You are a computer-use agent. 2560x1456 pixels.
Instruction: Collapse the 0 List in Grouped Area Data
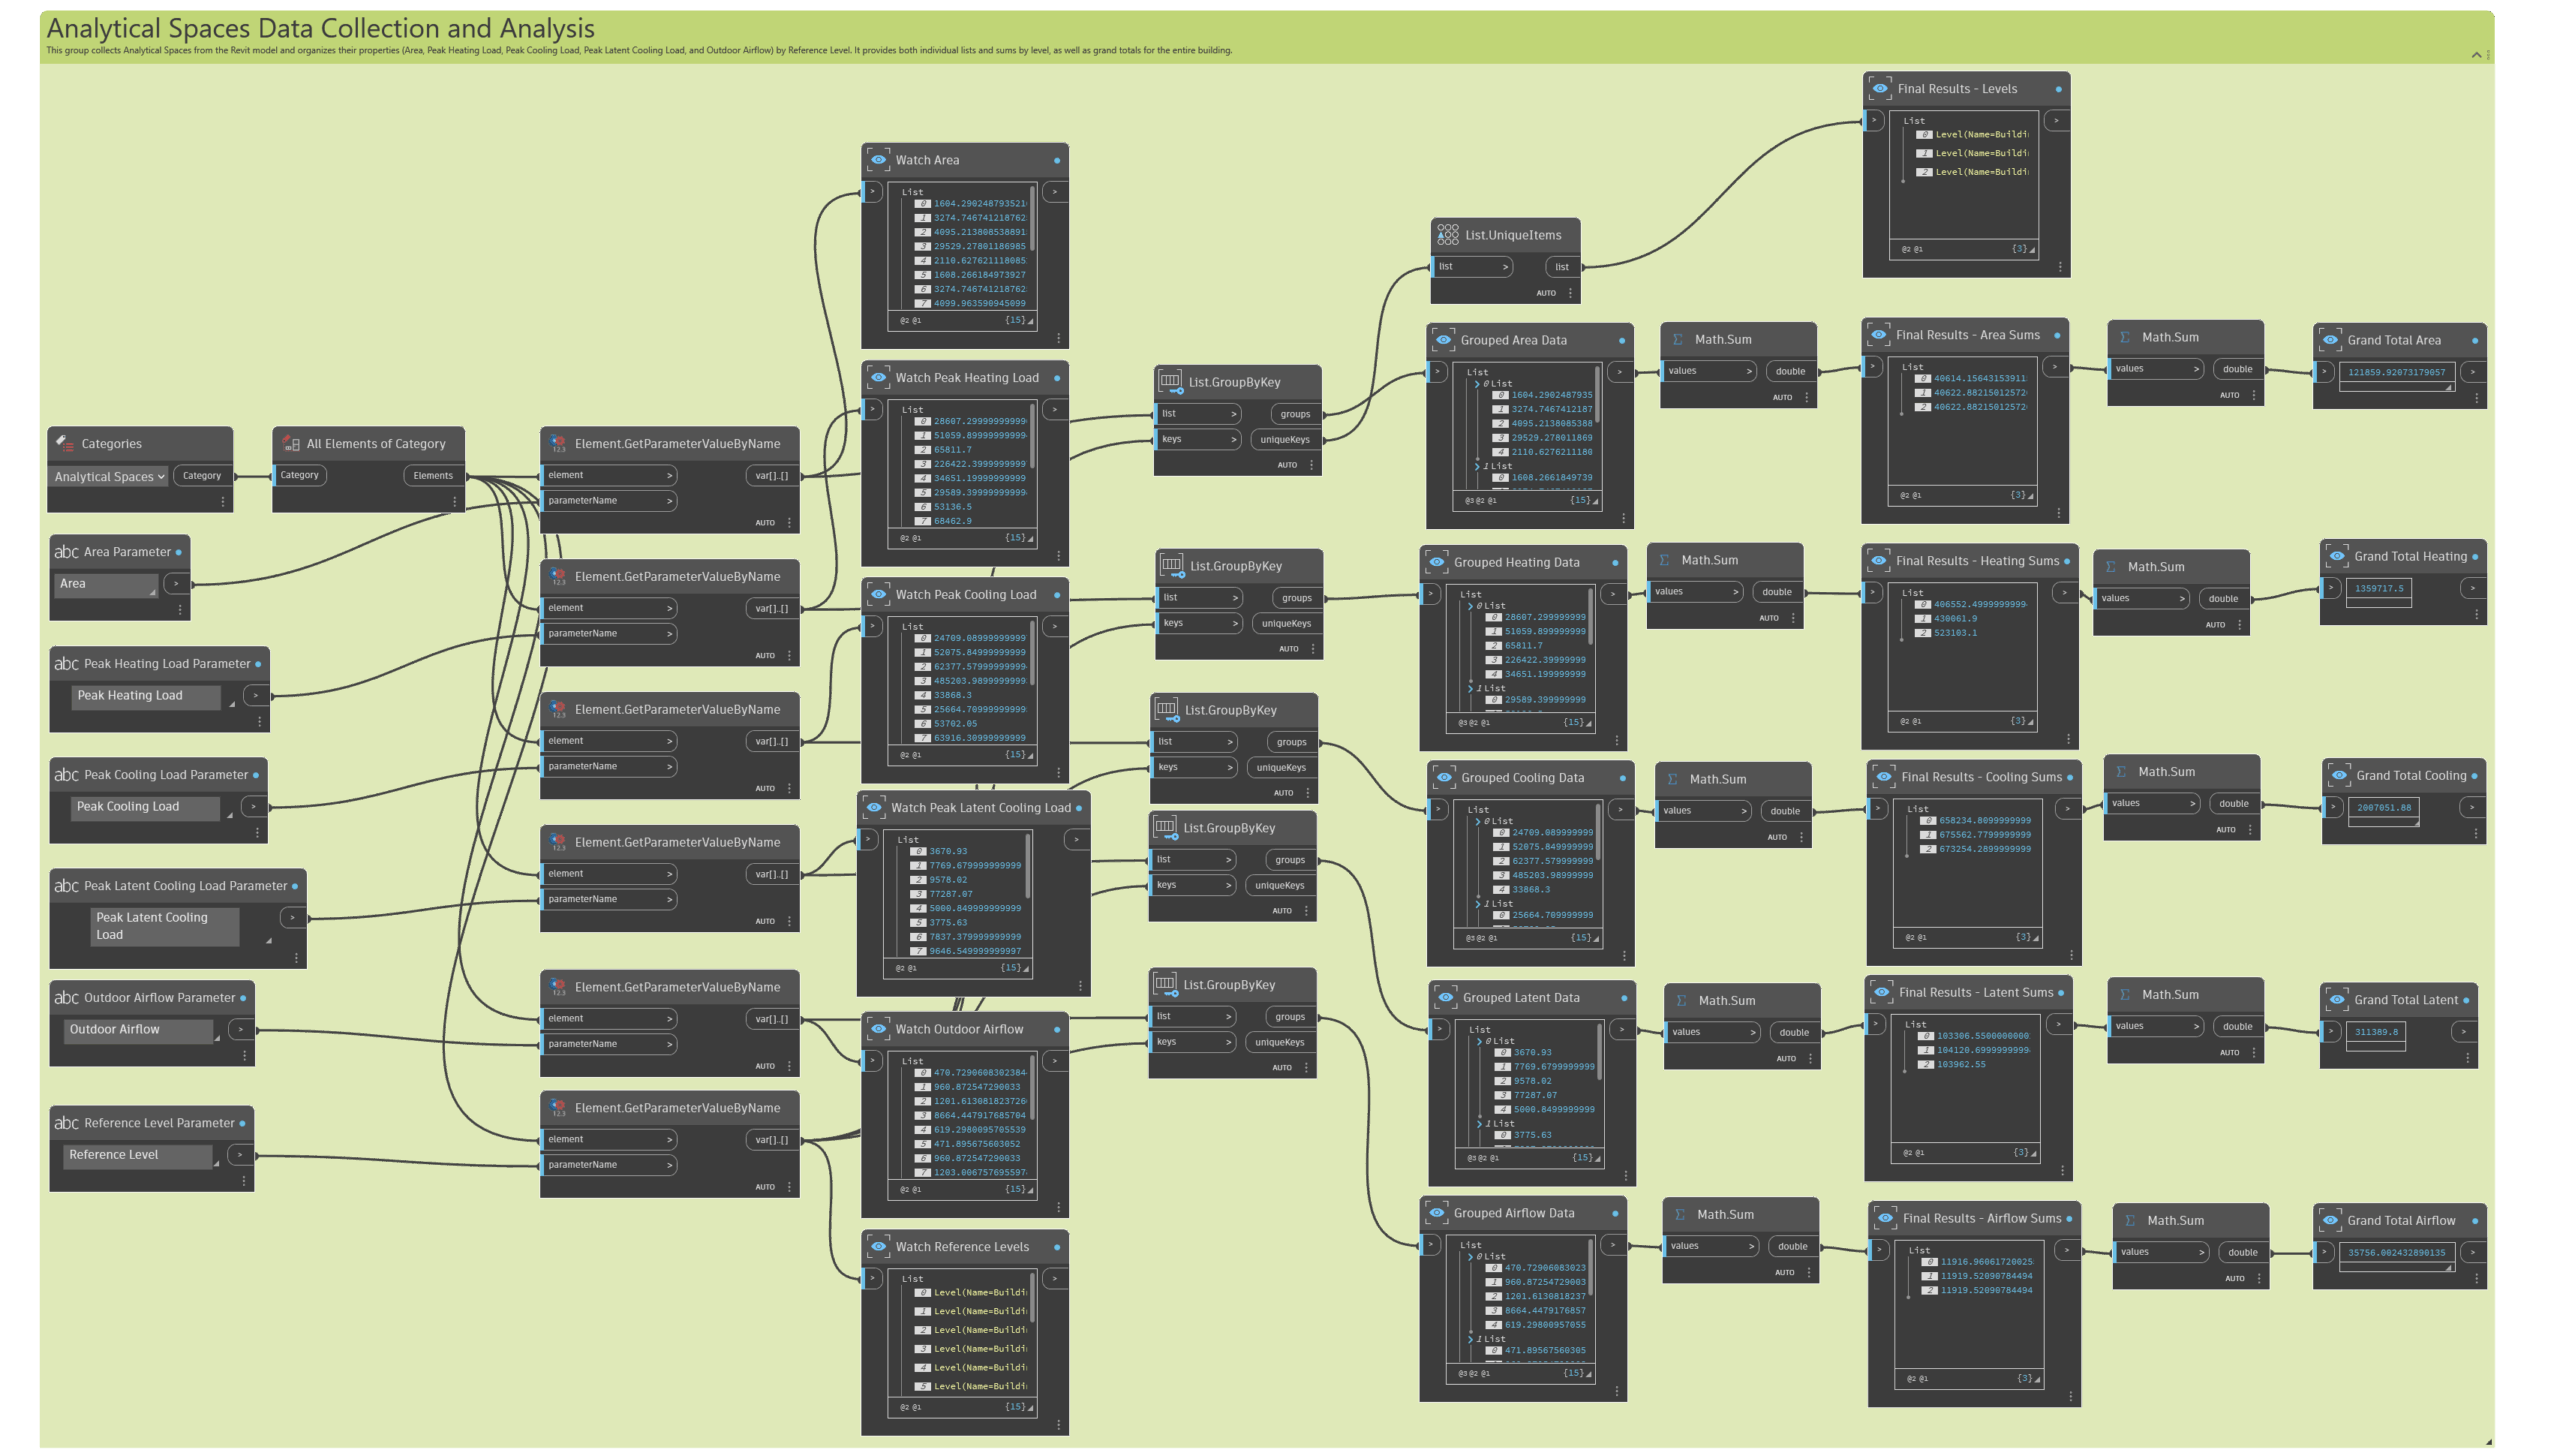click(x=1477, y=384)
